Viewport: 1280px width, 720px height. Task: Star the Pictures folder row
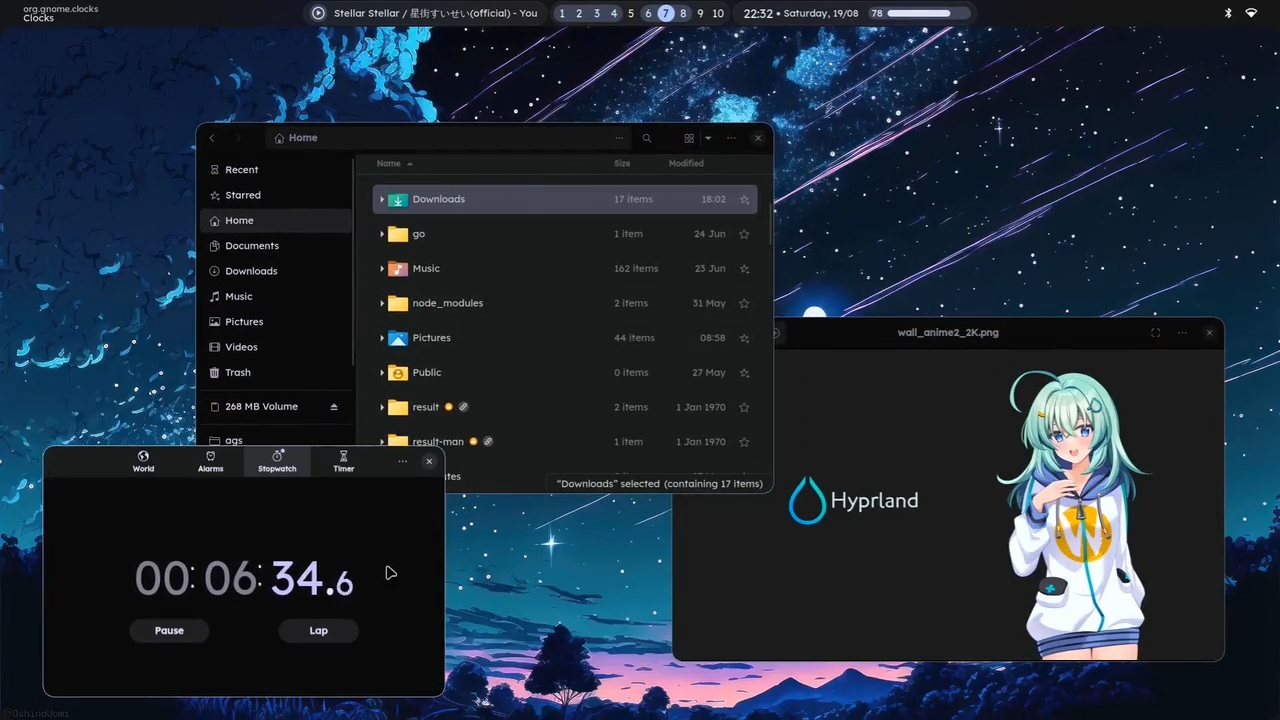pyautogui.click(x=744, y=338)
